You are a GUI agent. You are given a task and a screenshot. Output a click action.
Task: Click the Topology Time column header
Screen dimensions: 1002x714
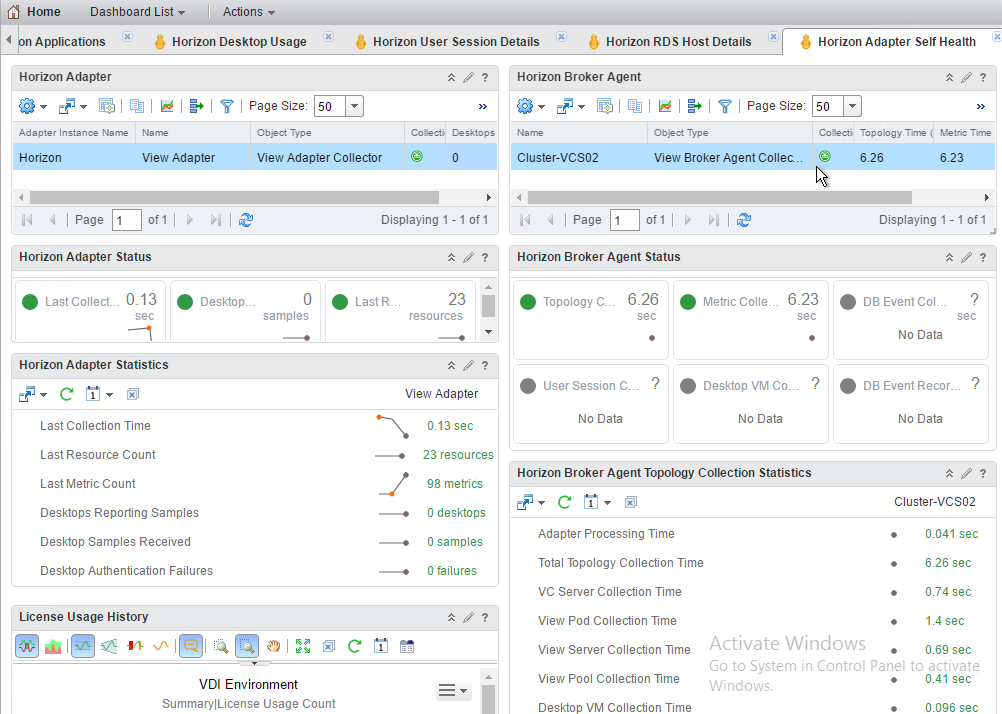pyautogui.click(x=893, y=133)
